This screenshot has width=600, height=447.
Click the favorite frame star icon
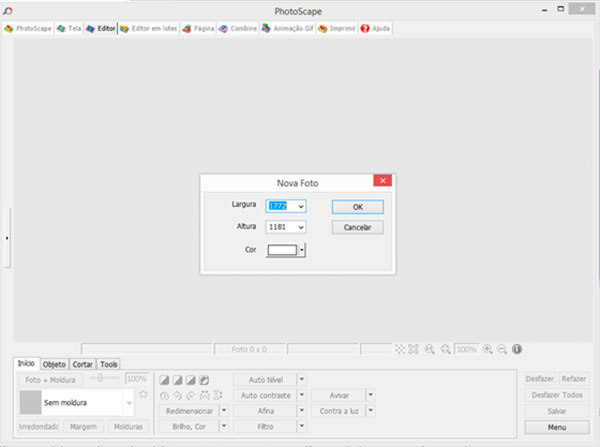143,394
